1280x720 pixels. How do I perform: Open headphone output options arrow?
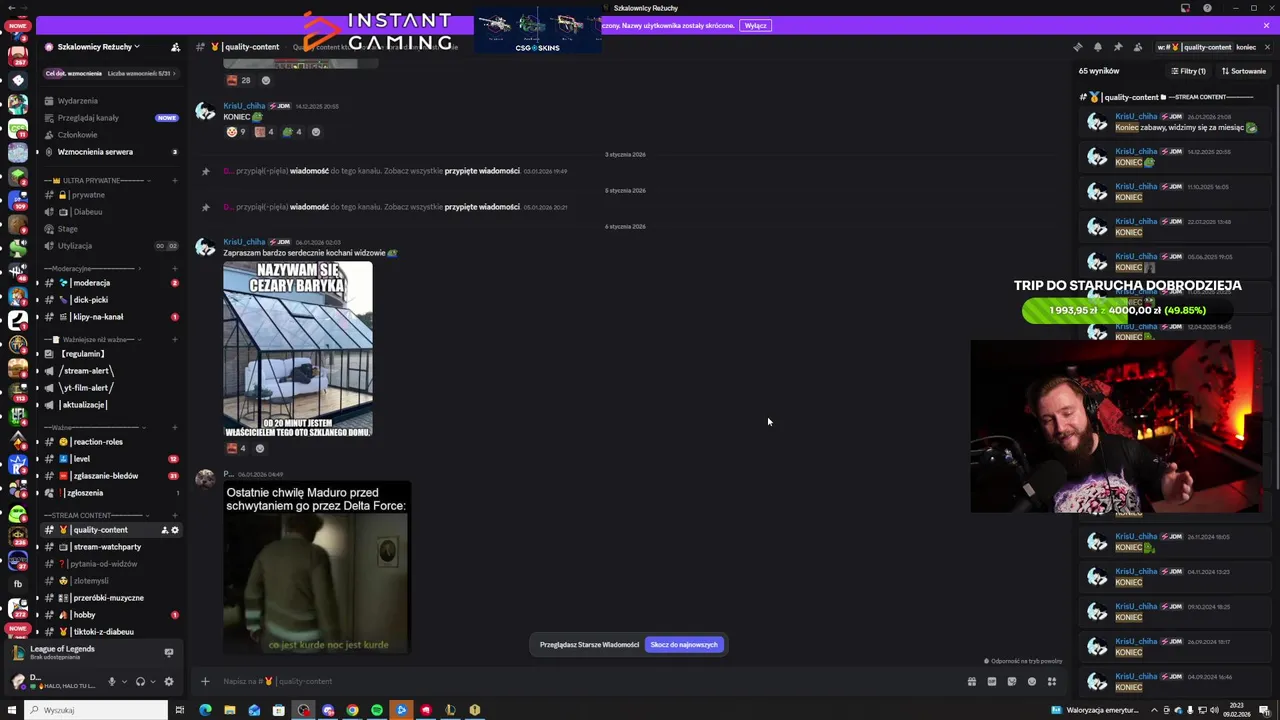152,682
